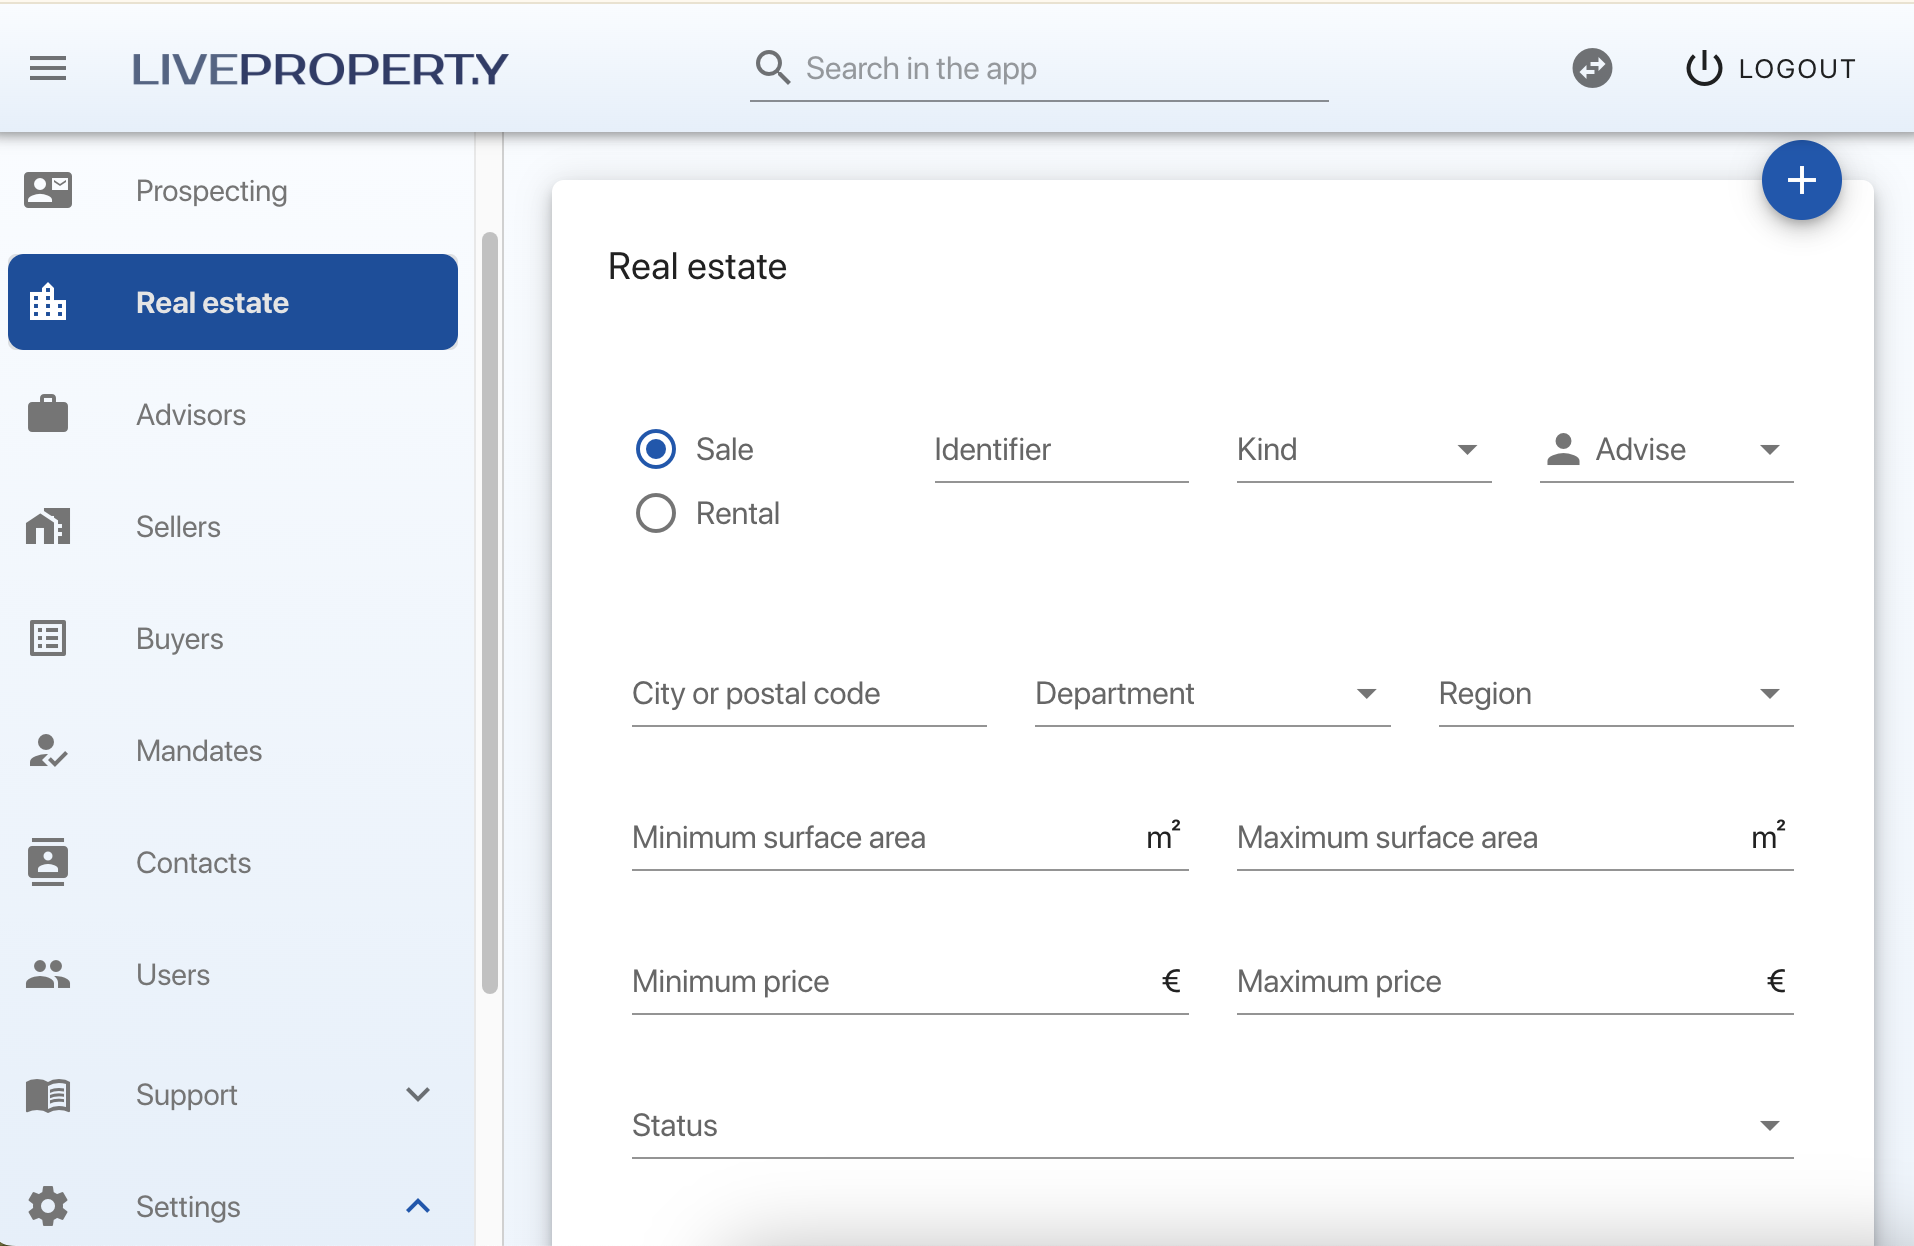
Task: Select the Rental radio button
Action: coord(656,514)
